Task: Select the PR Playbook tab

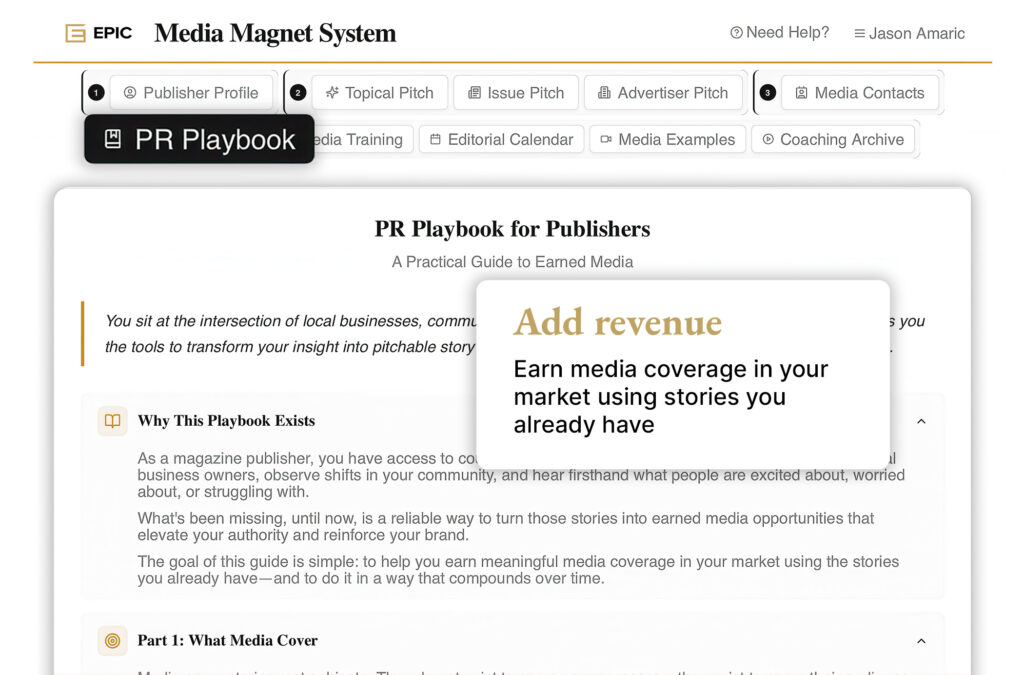Action: (199, 139)
